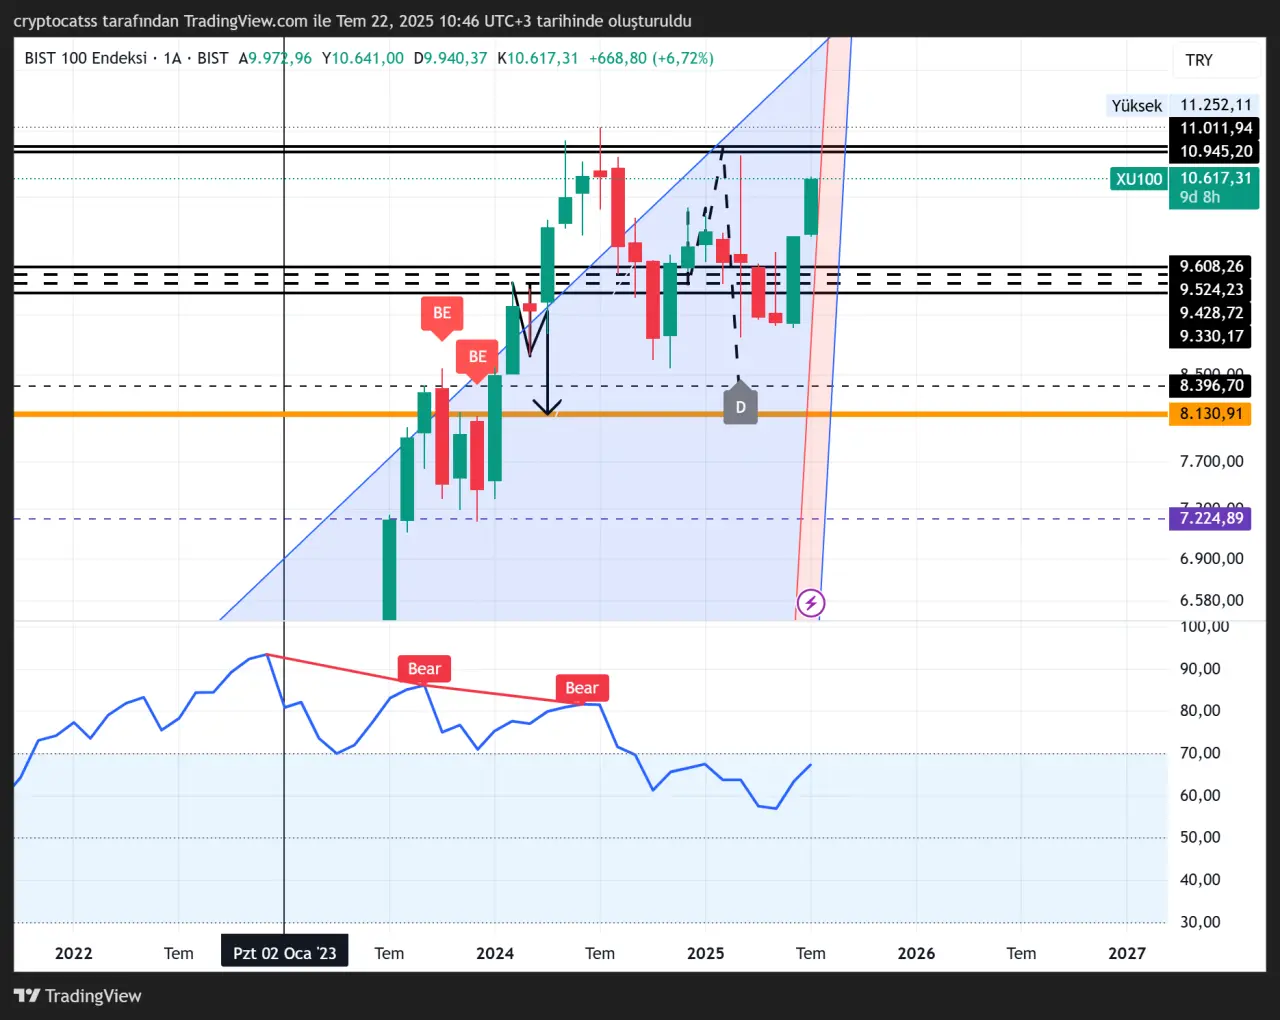Image resolution: width=1280 pixels, height=1020 pixels.
Task: Click the black downward arrow head
Action: tap(547, 407)
